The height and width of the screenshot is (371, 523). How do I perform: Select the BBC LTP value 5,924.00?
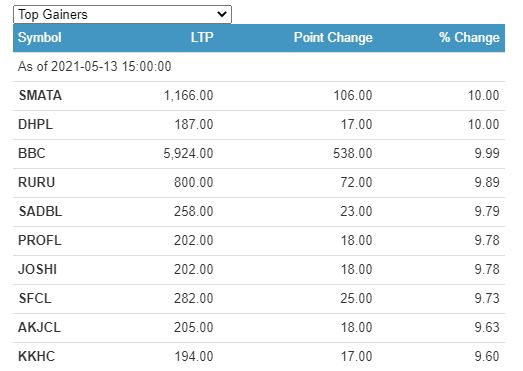click(x=188, y=153)
